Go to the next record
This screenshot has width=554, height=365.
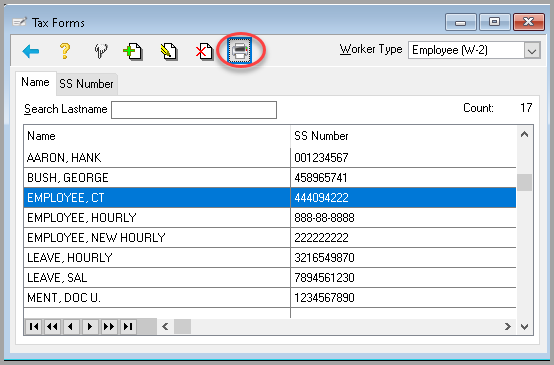[90, 326]
